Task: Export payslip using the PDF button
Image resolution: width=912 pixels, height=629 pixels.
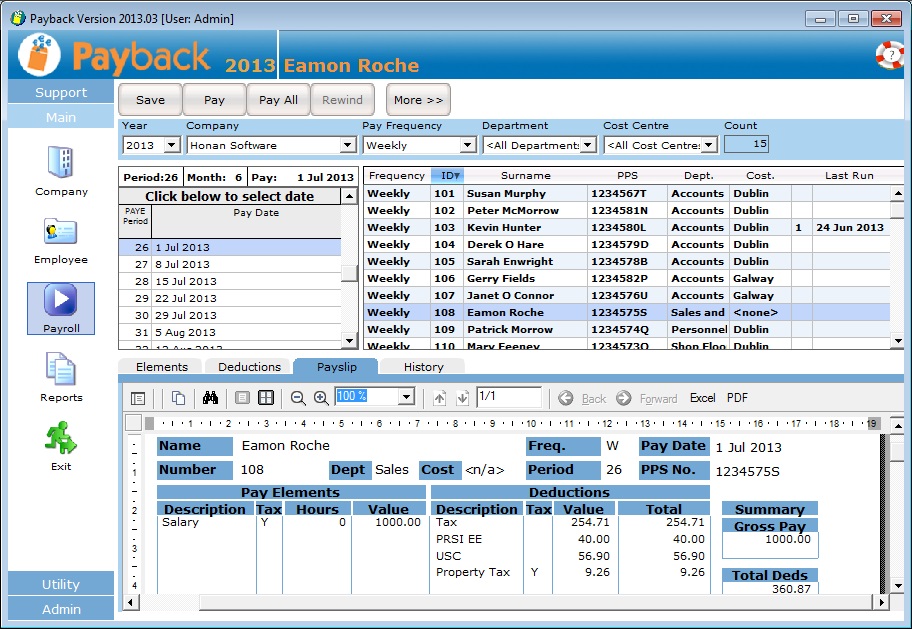Action: tap(737, 398)
